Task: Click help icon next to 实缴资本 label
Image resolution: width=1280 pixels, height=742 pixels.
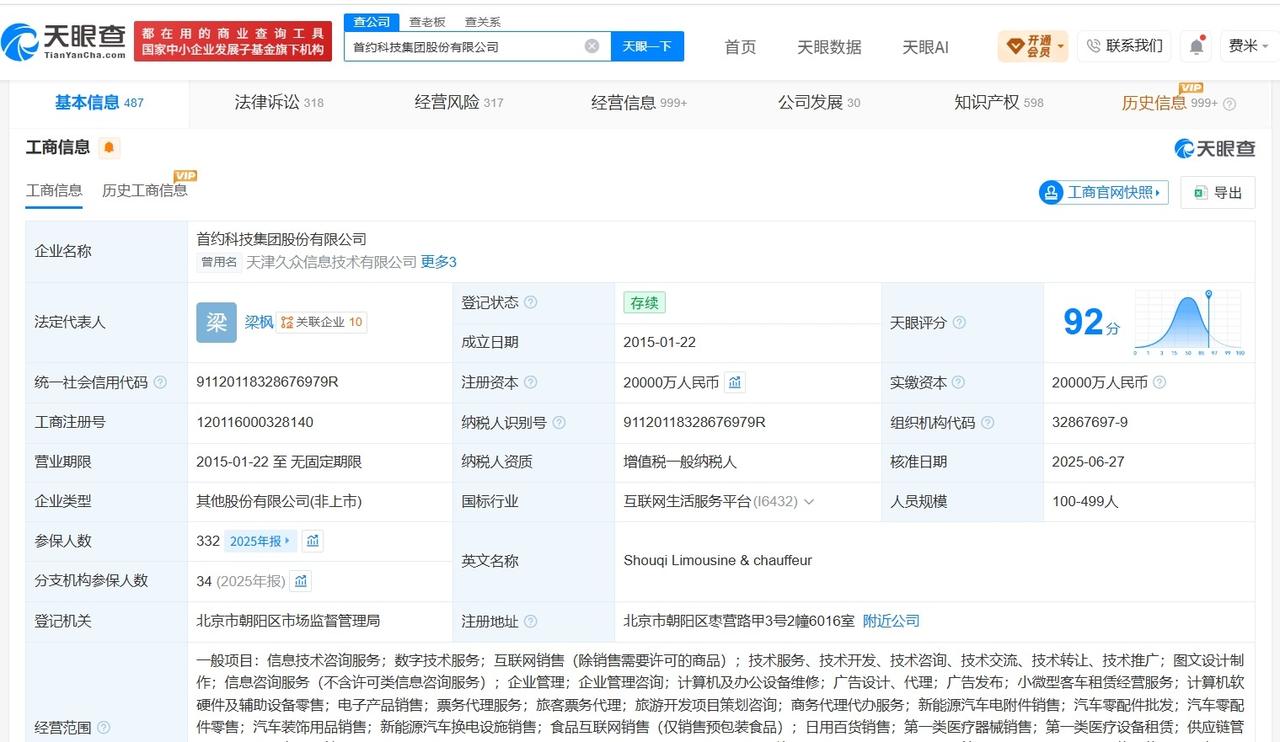Action: pyautogui.click(x=958, y=382)
